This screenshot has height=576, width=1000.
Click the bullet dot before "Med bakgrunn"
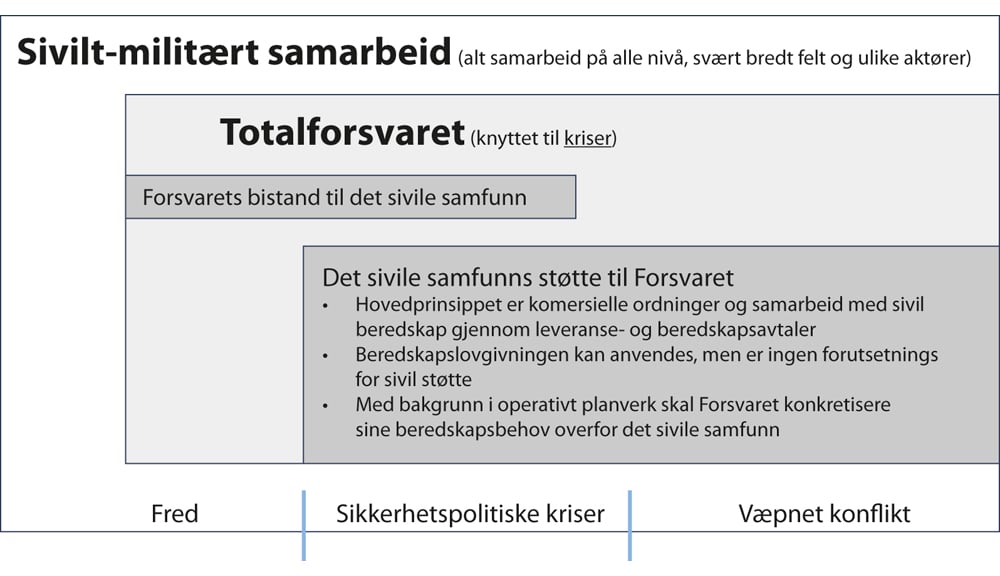click(326, 406)
